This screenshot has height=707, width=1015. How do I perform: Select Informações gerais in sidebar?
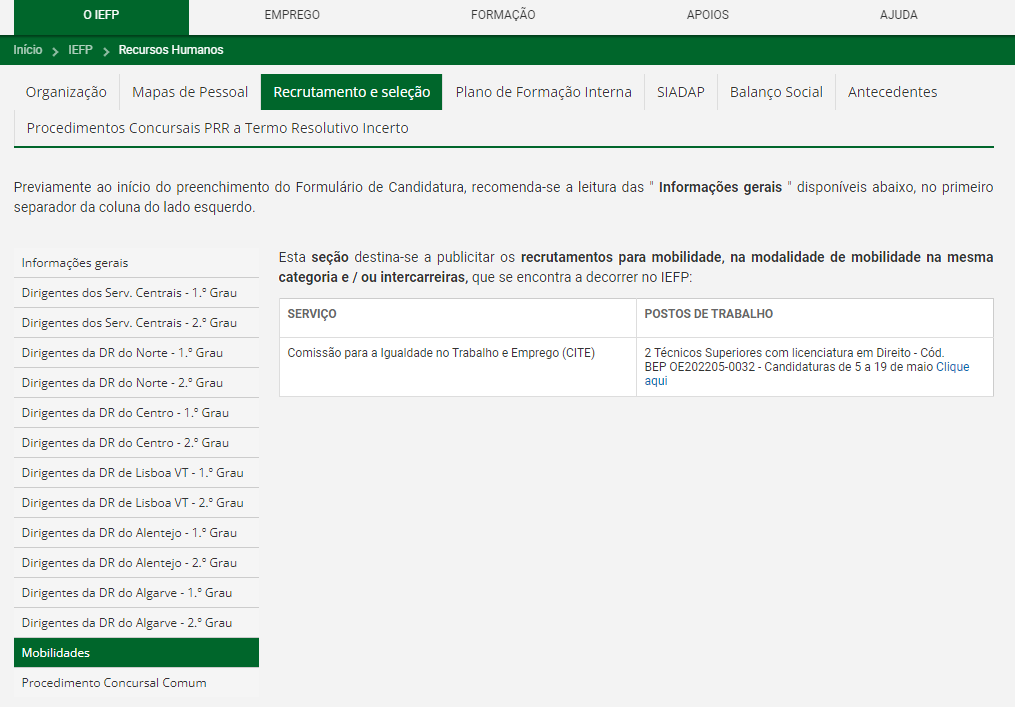click(75, 263)
